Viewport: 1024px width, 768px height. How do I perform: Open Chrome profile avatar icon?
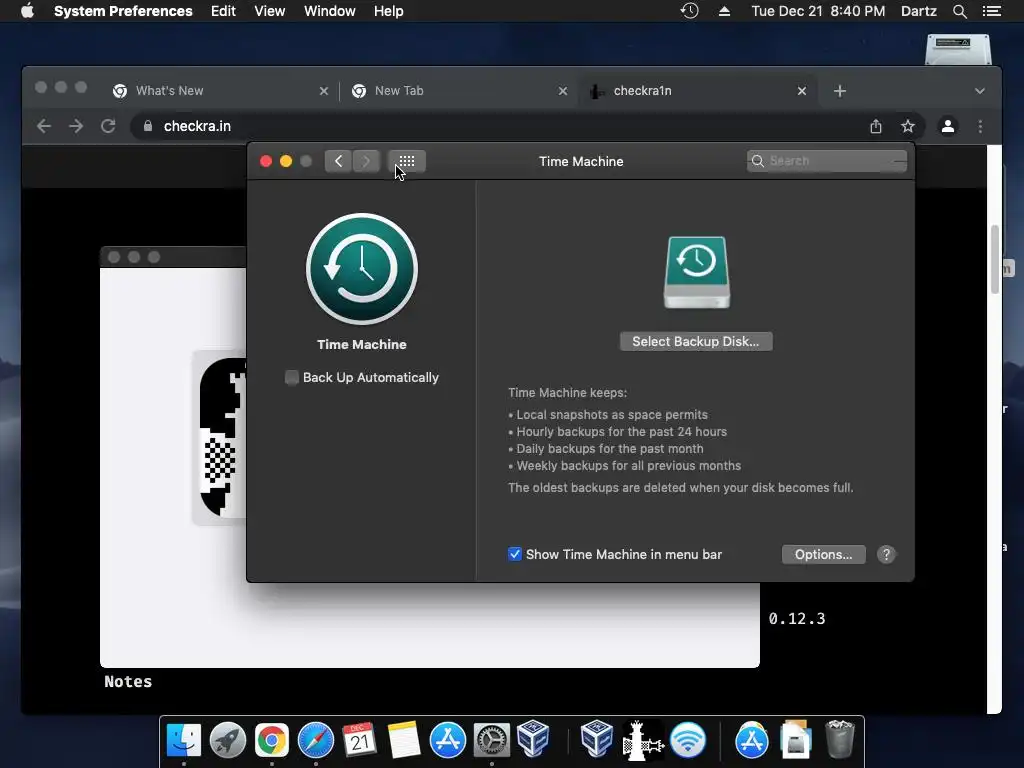click(948, 126)
